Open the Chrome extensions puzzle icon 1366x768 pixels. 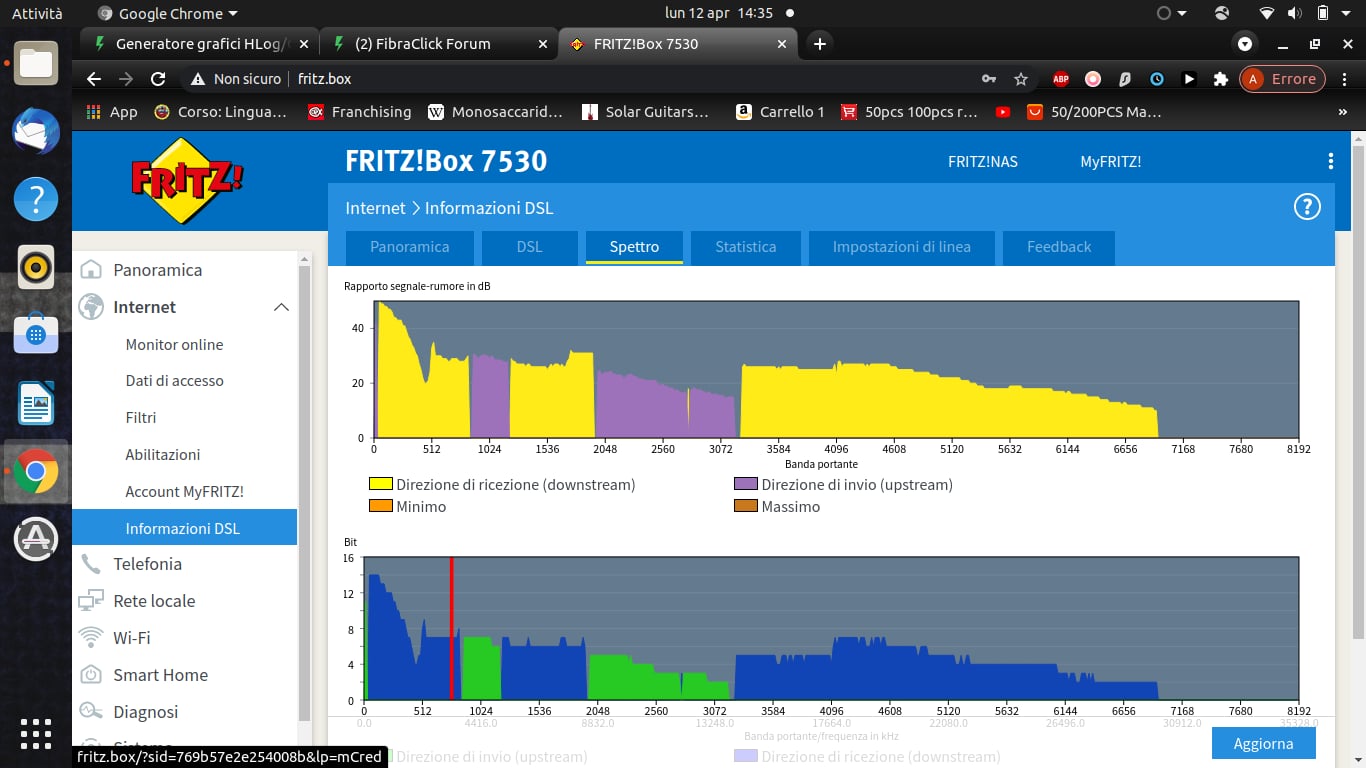(x=1220, y=79)
